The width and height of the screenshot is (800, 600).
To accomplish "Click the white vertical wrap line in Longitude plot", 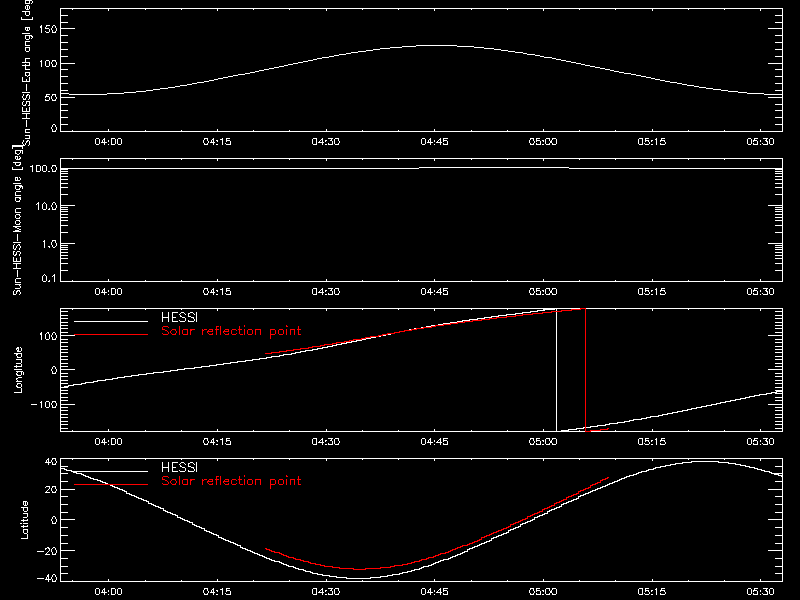I will click(557, 370).
